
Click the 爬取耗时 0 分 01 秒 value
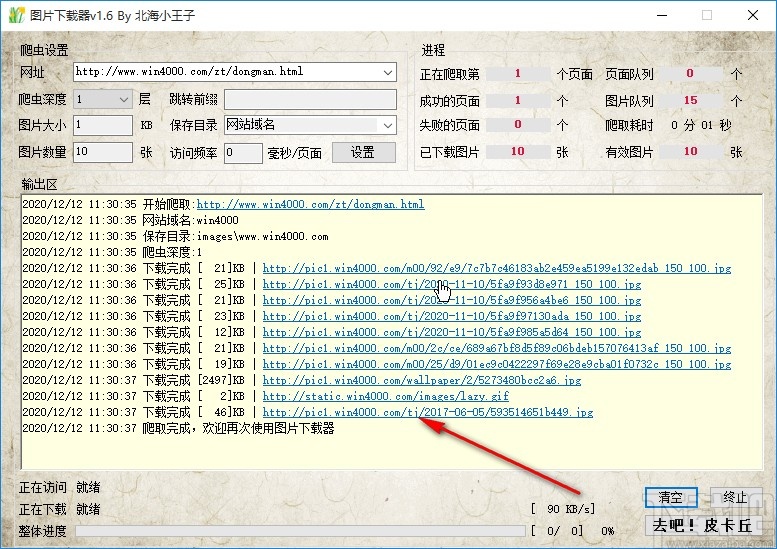click(x=701, y=125)
